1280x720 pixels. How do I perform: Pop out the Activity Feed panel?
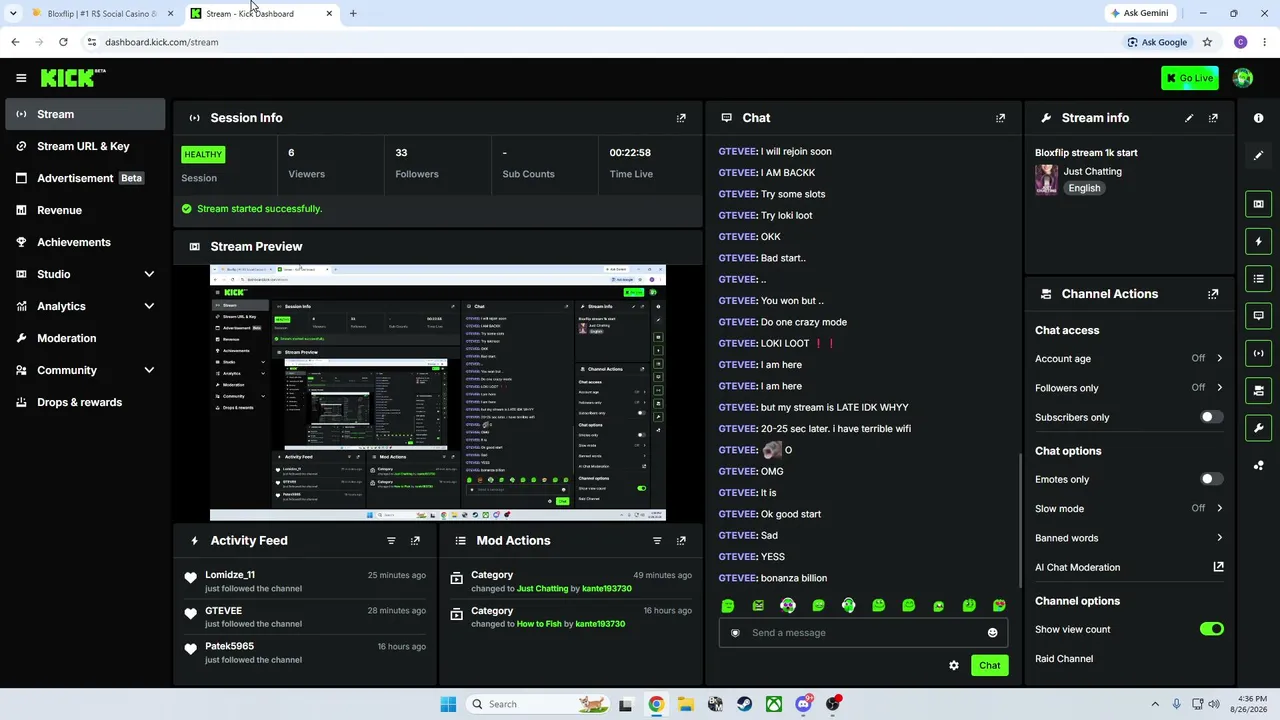coord(415,541)
